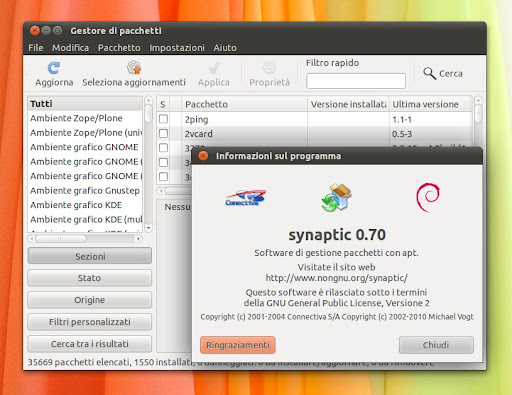The image size is (512, 395).
Task: Sort by Ultima versione column header
Action: pos(430,104)
